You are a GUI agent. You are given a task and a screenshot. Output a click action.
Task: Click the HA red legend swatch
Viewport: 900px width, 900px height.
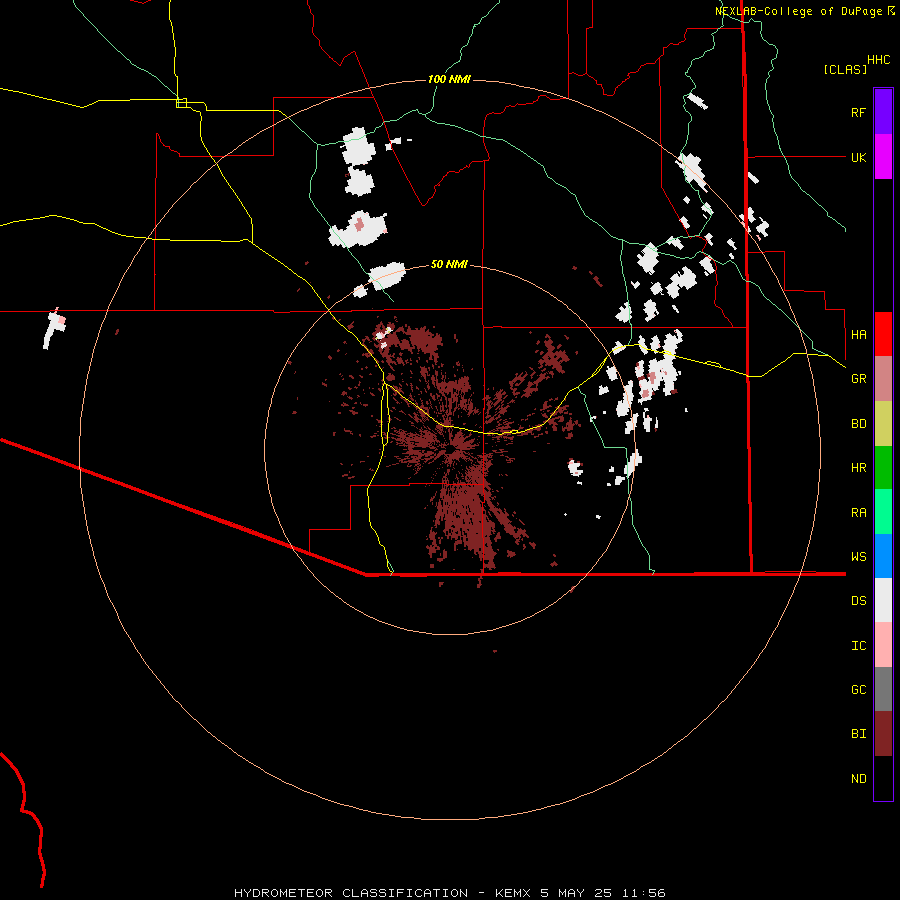(x=883, y=334)
